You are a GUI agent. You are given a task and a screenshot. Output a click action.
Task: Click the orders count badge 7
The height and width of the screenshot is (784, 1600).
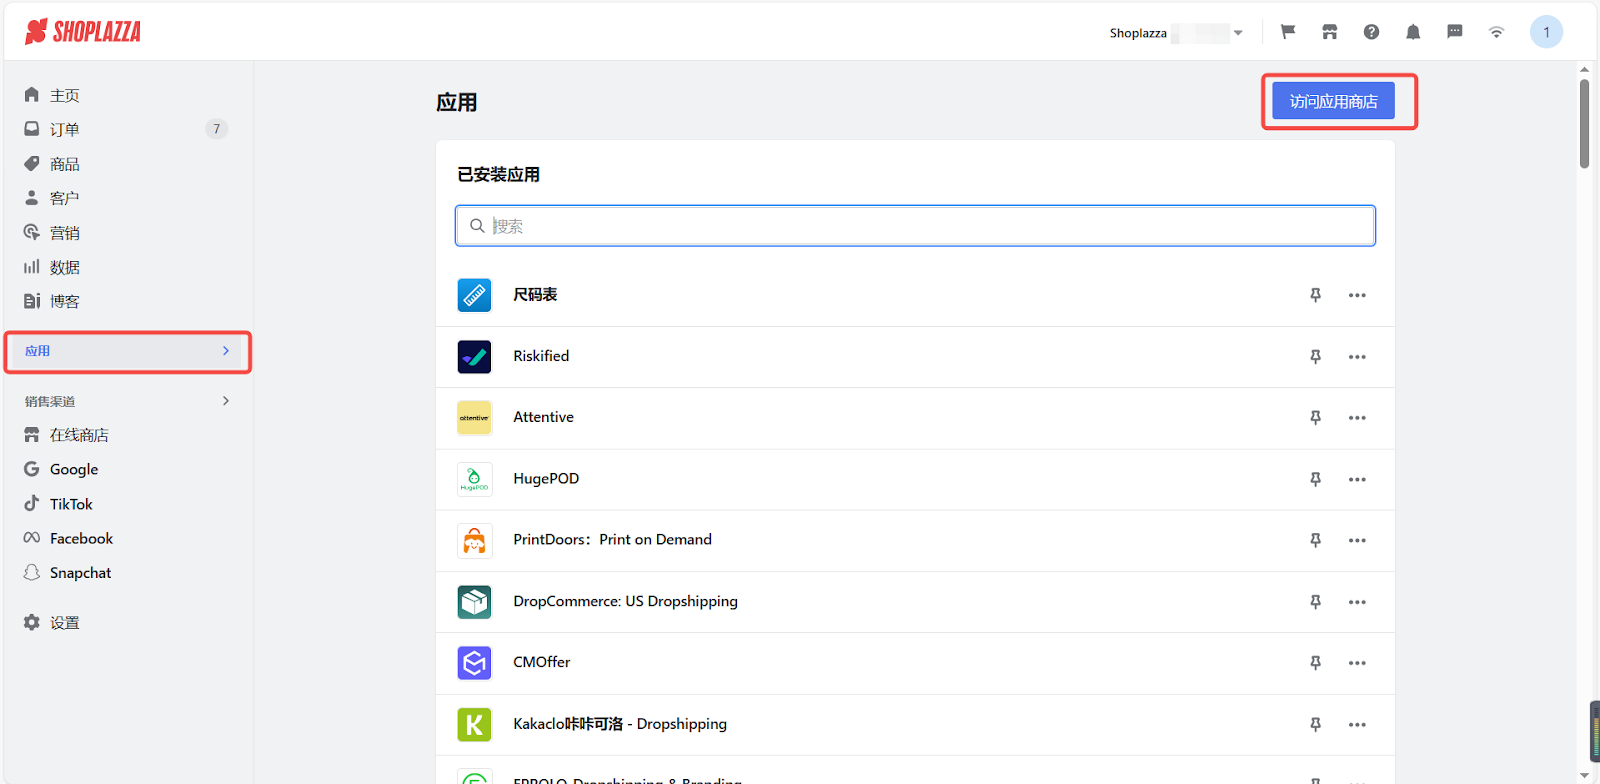coord(216,129)
